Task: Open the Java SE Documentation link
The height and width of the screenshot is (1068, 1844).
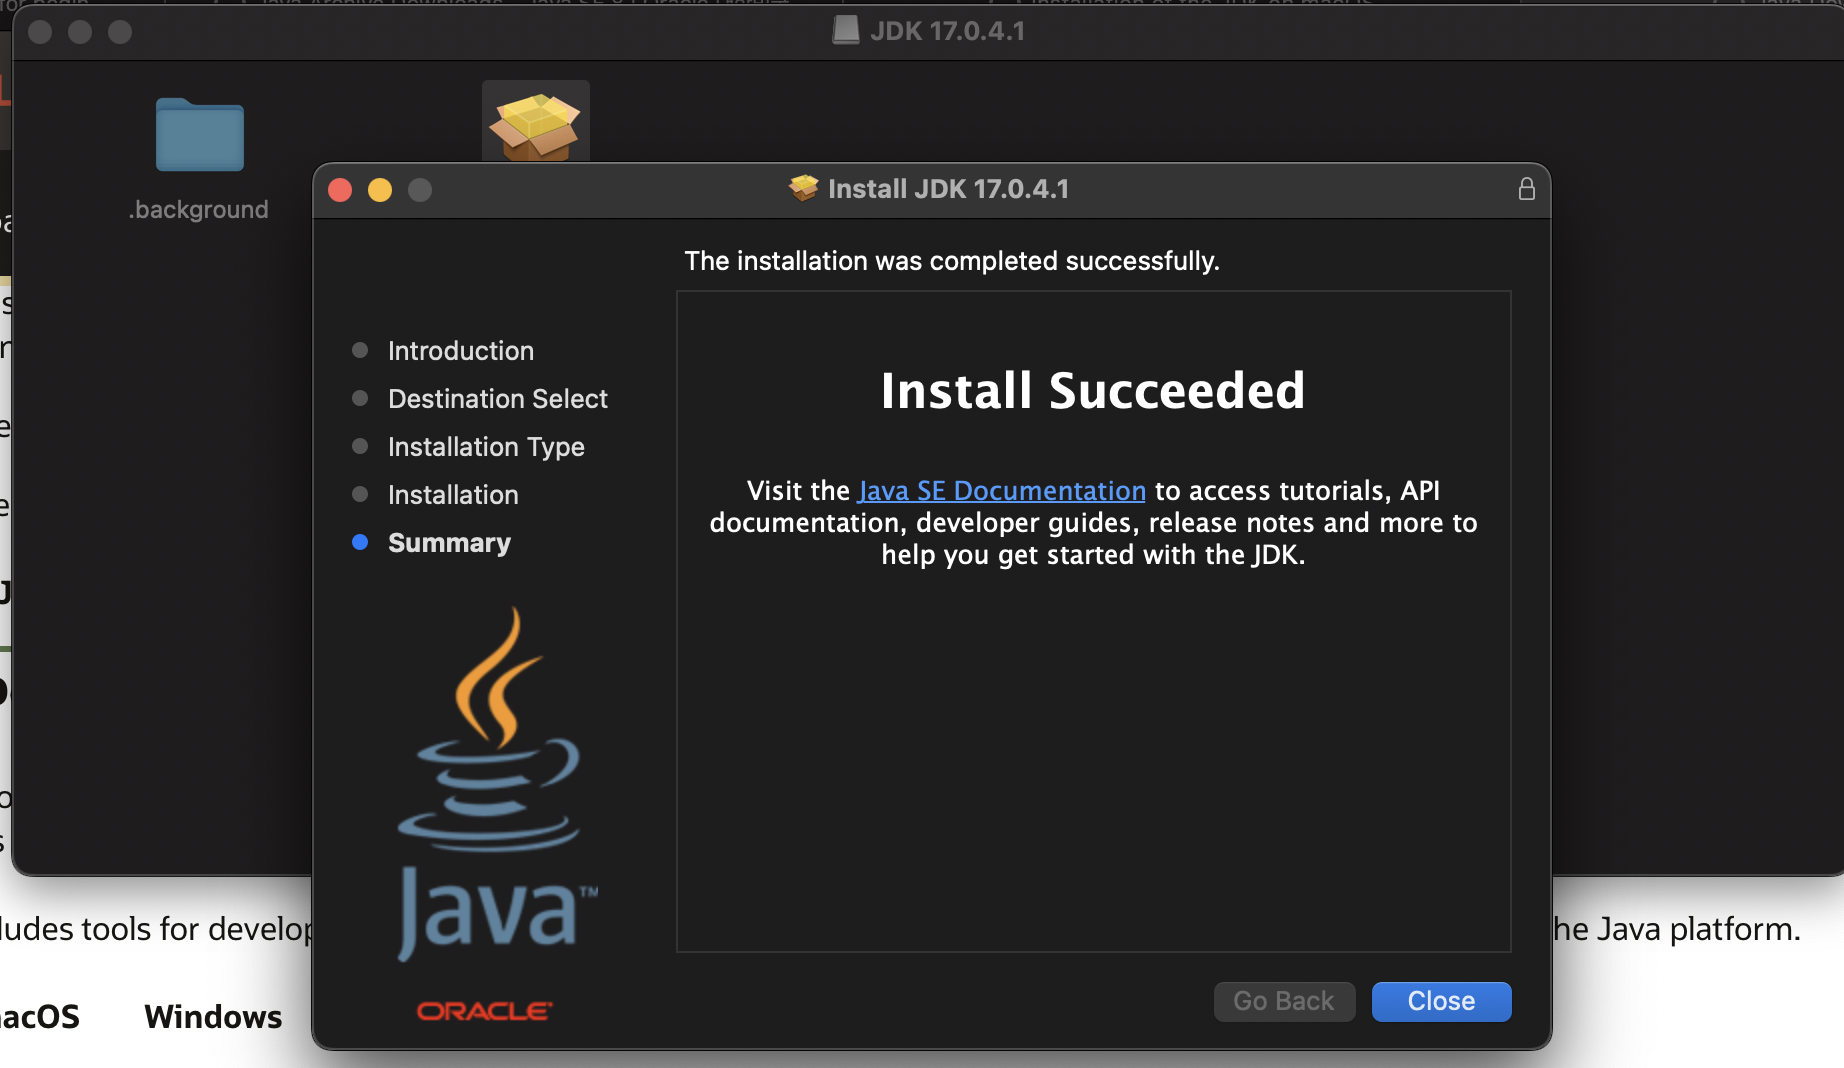Action: (x=1002, y=491)
